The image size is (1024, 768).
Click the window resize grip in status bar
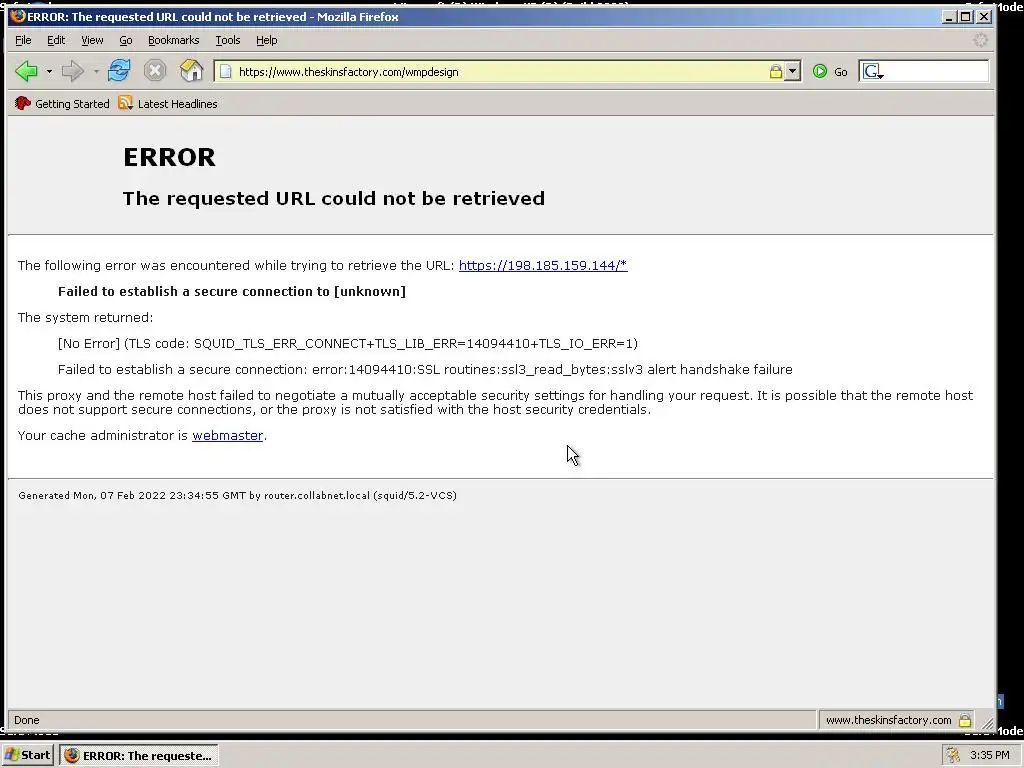pos(988,722)
